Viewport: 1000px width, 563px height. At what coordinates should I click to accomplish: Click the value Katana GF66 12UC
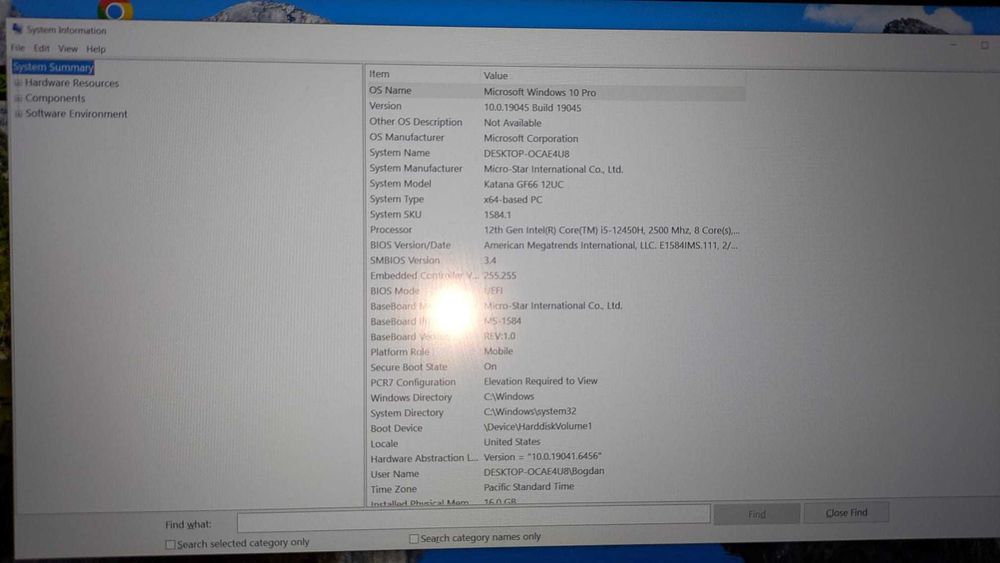coord(523,184)
